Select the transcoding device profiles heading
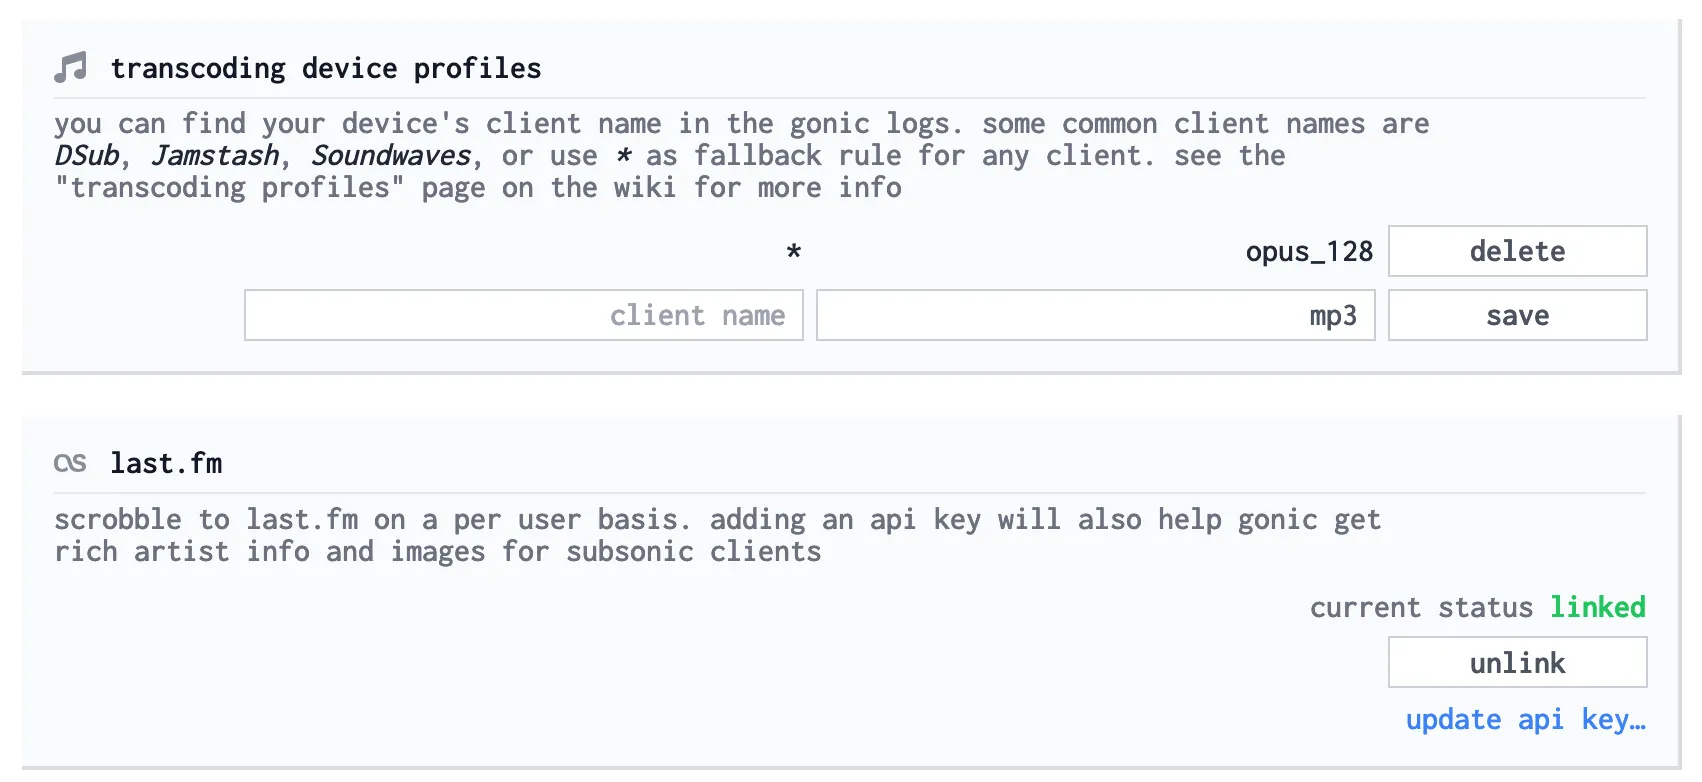Image resolution: width=1702 pixels, height=782 pixels. tap(326, 68)
